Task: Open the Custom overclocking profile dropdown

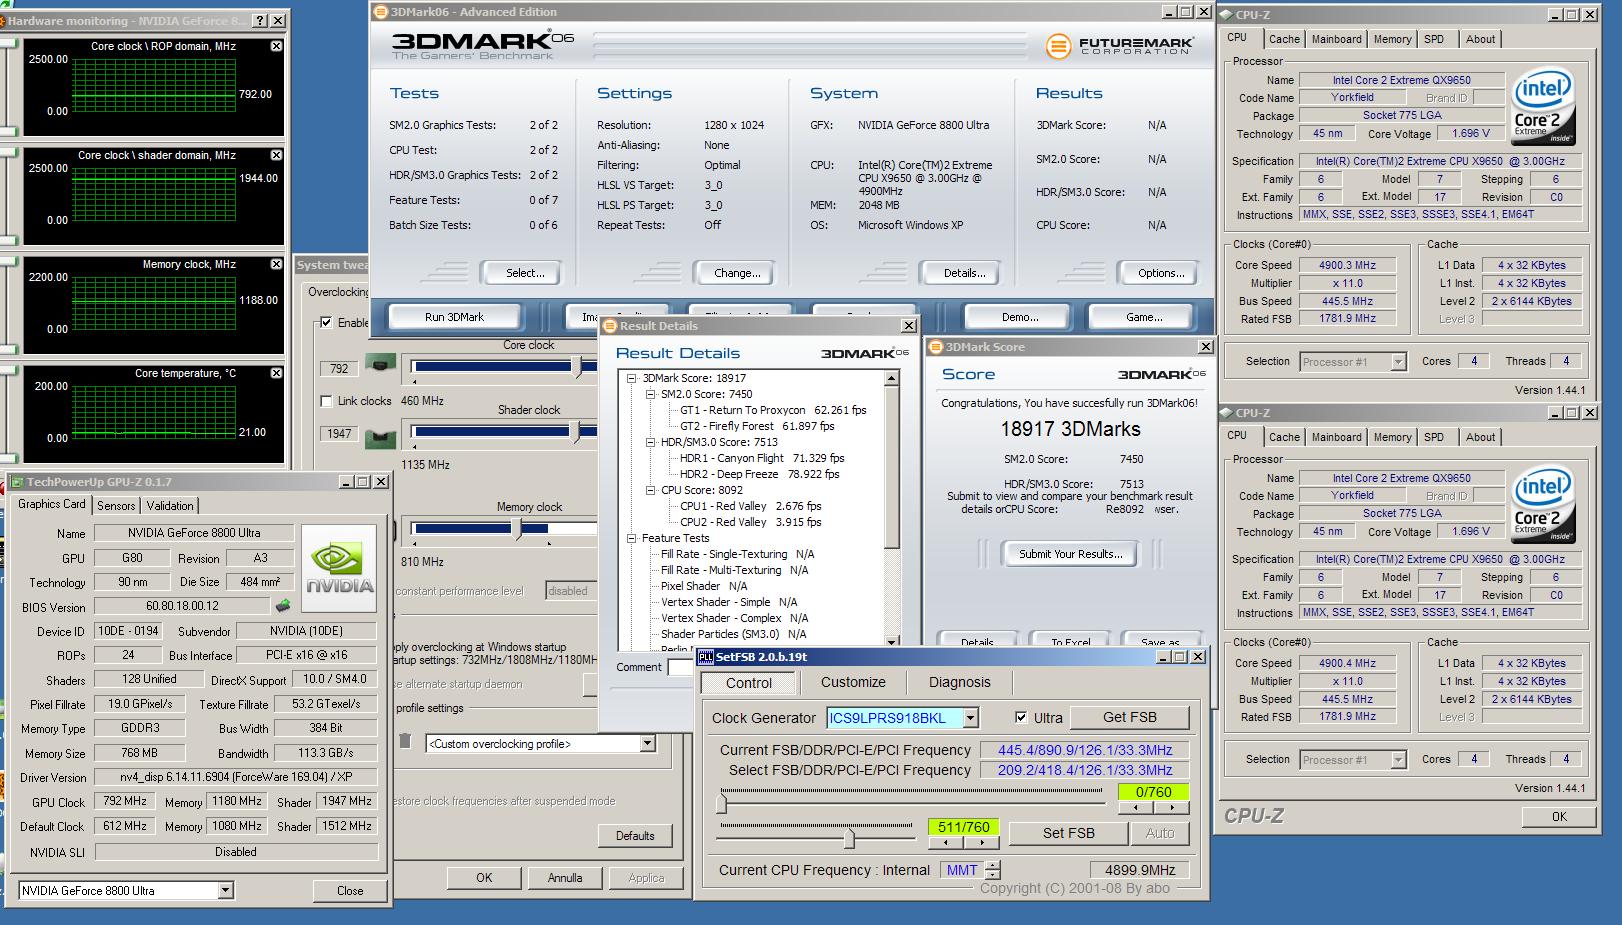Action: [x=647, y=743]
